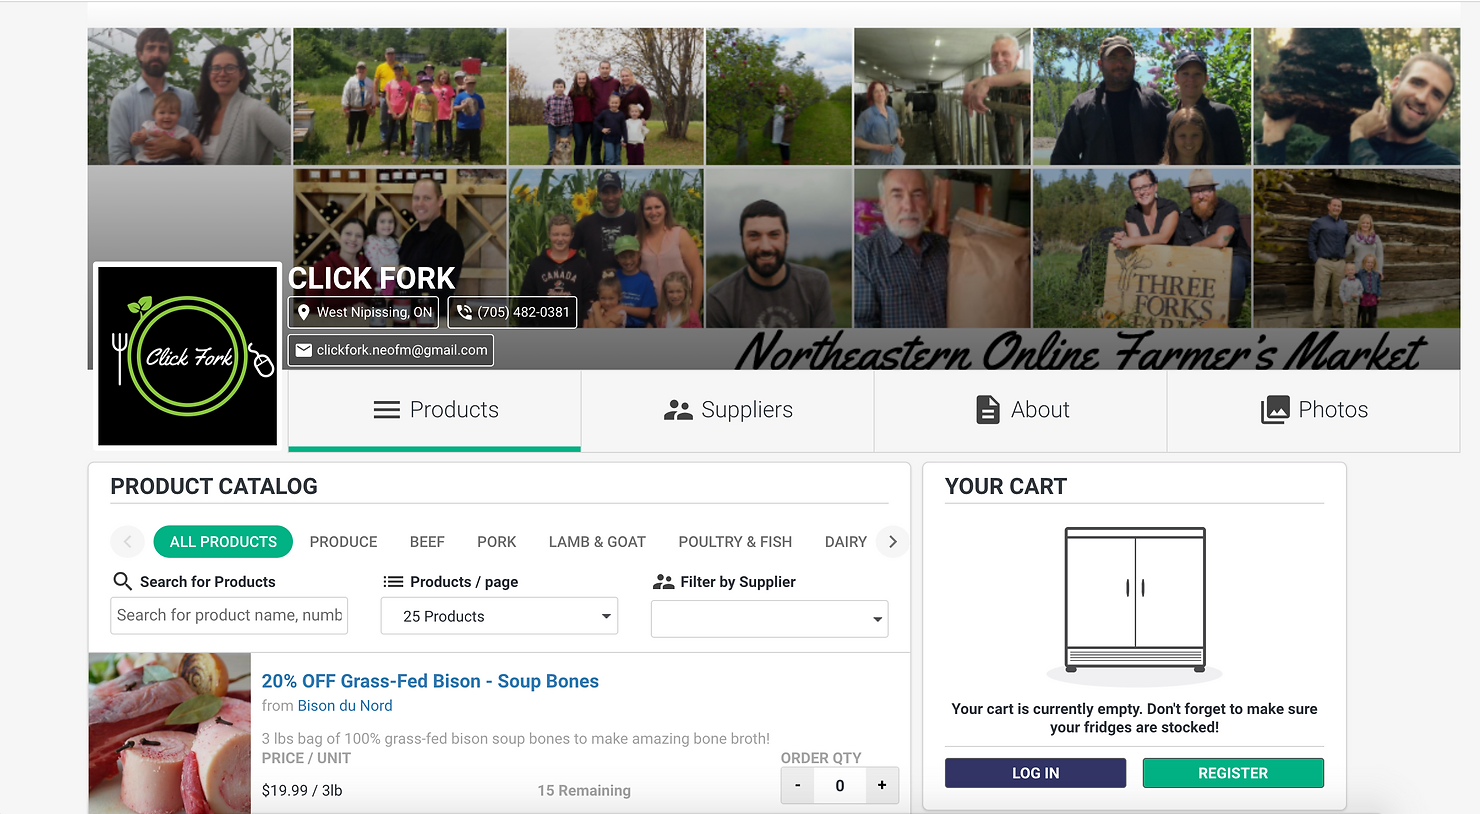The width and height of the screenshot is (1480, 814).
Task: Open the Filter by Supplier dropdown
Action: point(769,618)
